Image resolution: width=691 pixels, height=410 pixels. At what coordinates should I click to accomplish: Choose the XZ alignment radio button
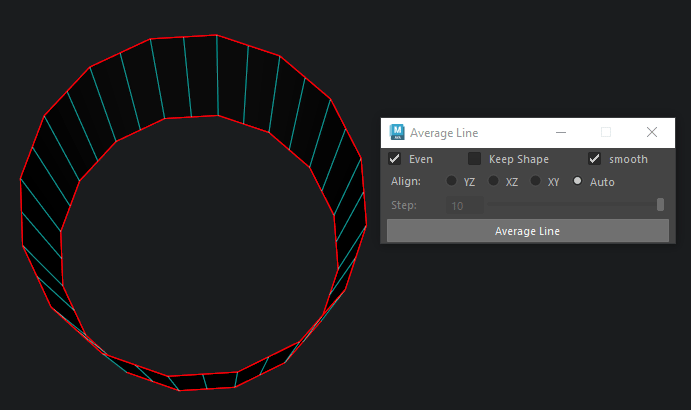coord(494,182)
